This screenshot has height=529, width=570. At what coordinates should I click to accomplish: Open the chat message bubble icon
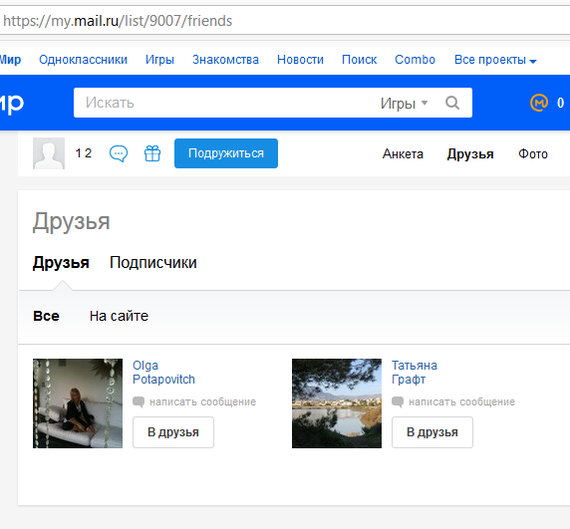pos(119,153)
